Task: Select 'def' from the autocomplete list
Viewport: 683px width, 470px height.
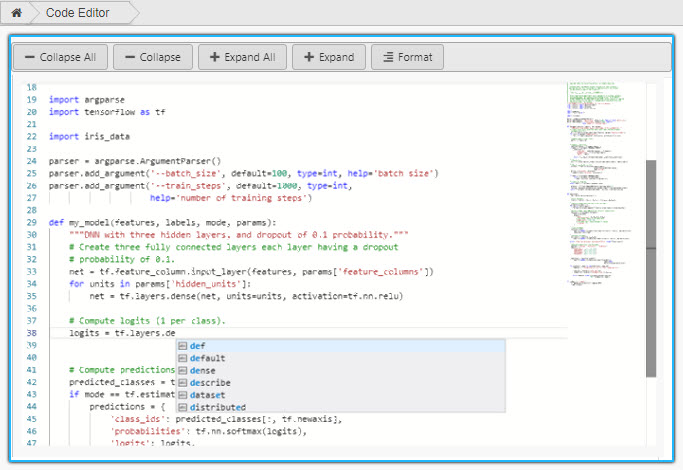Action: click(x=197, y=346)
